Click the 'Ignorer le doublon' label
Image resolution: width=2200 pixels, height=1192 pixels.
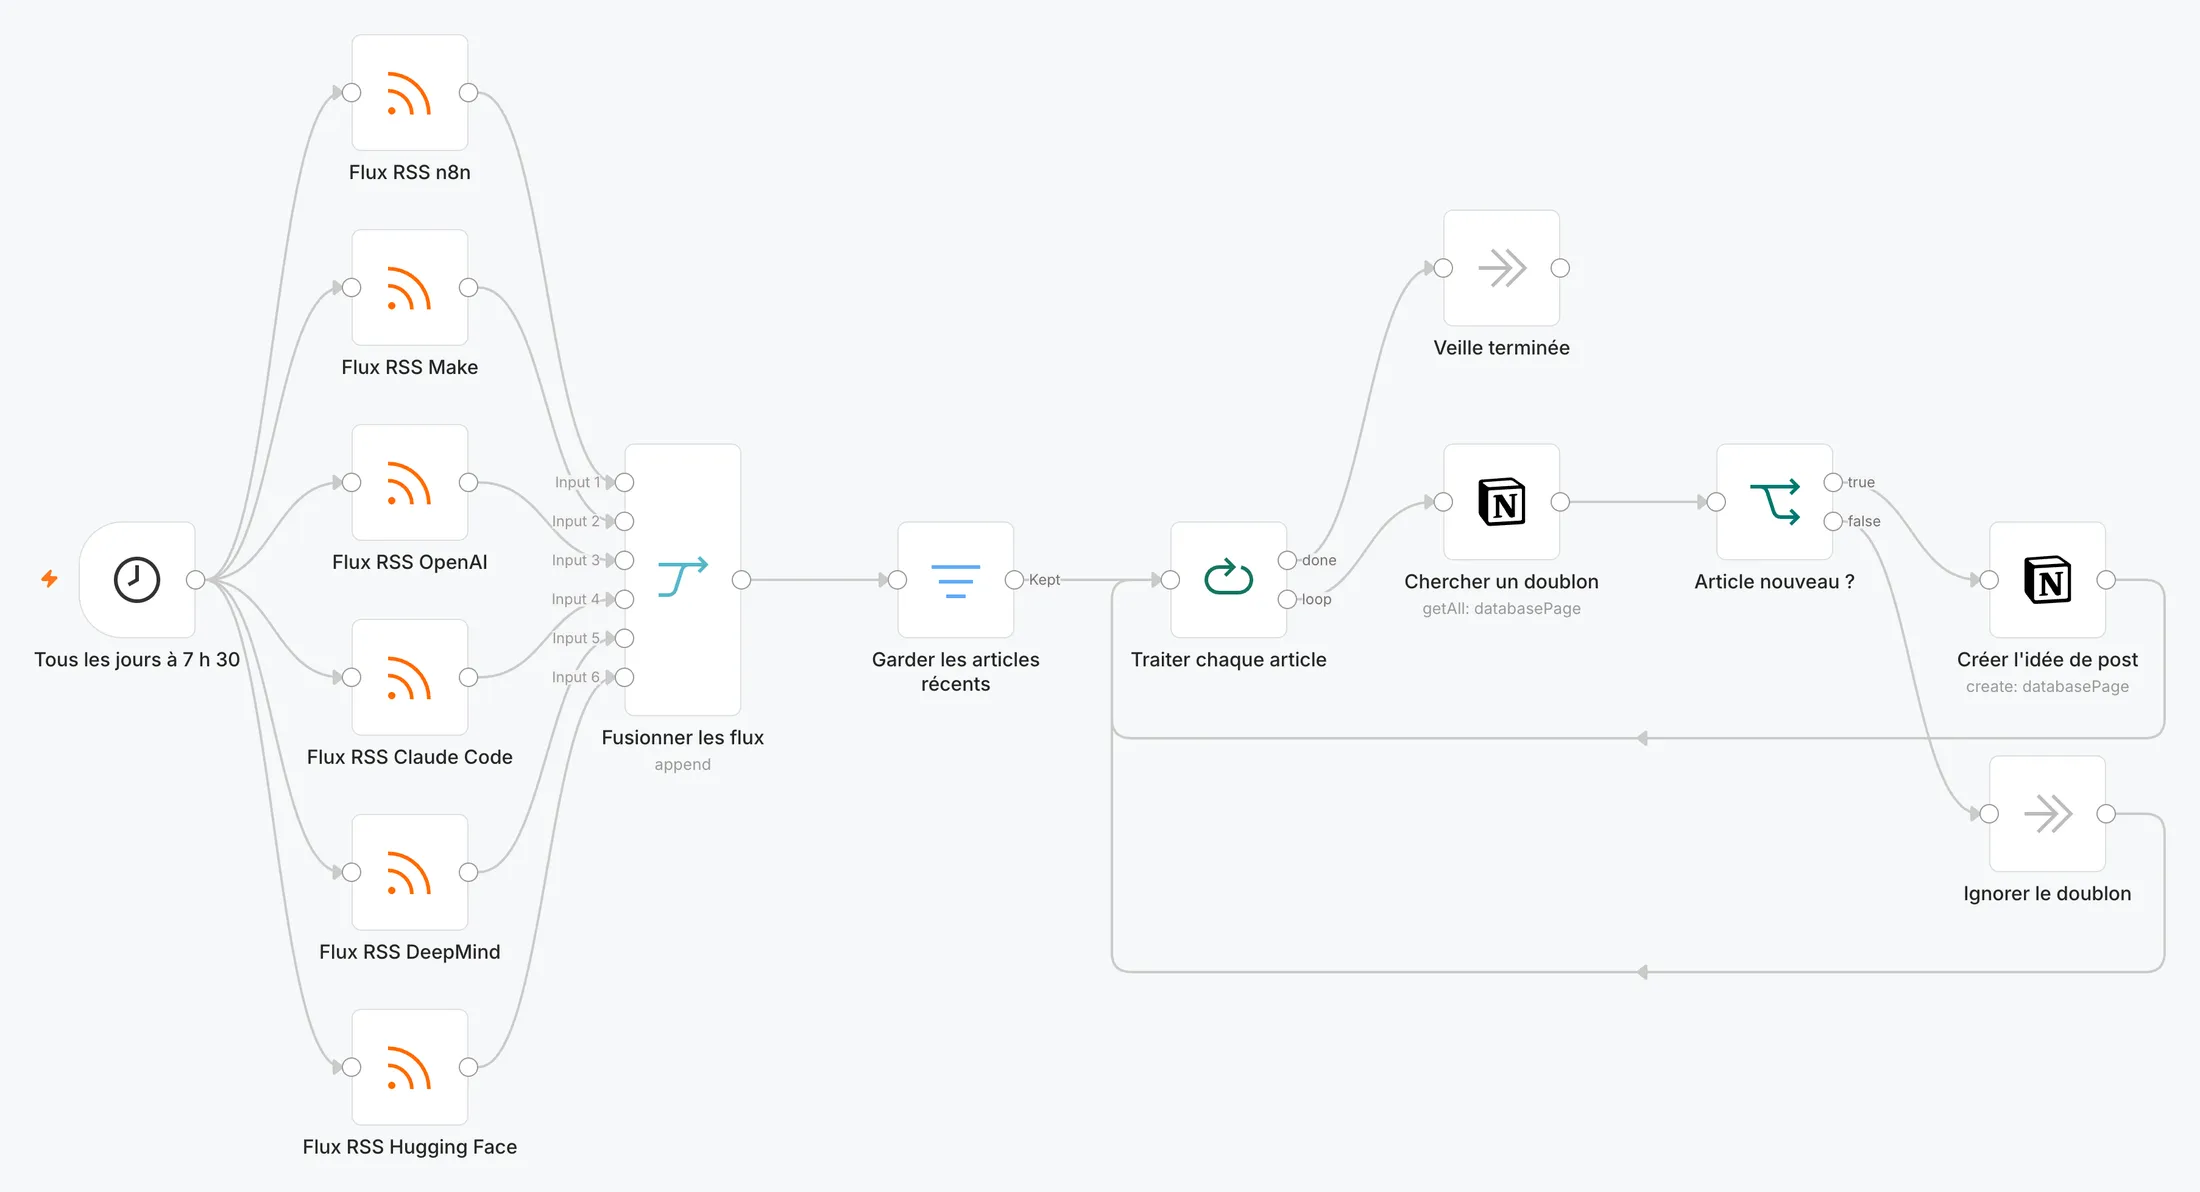coord(2048,894)
